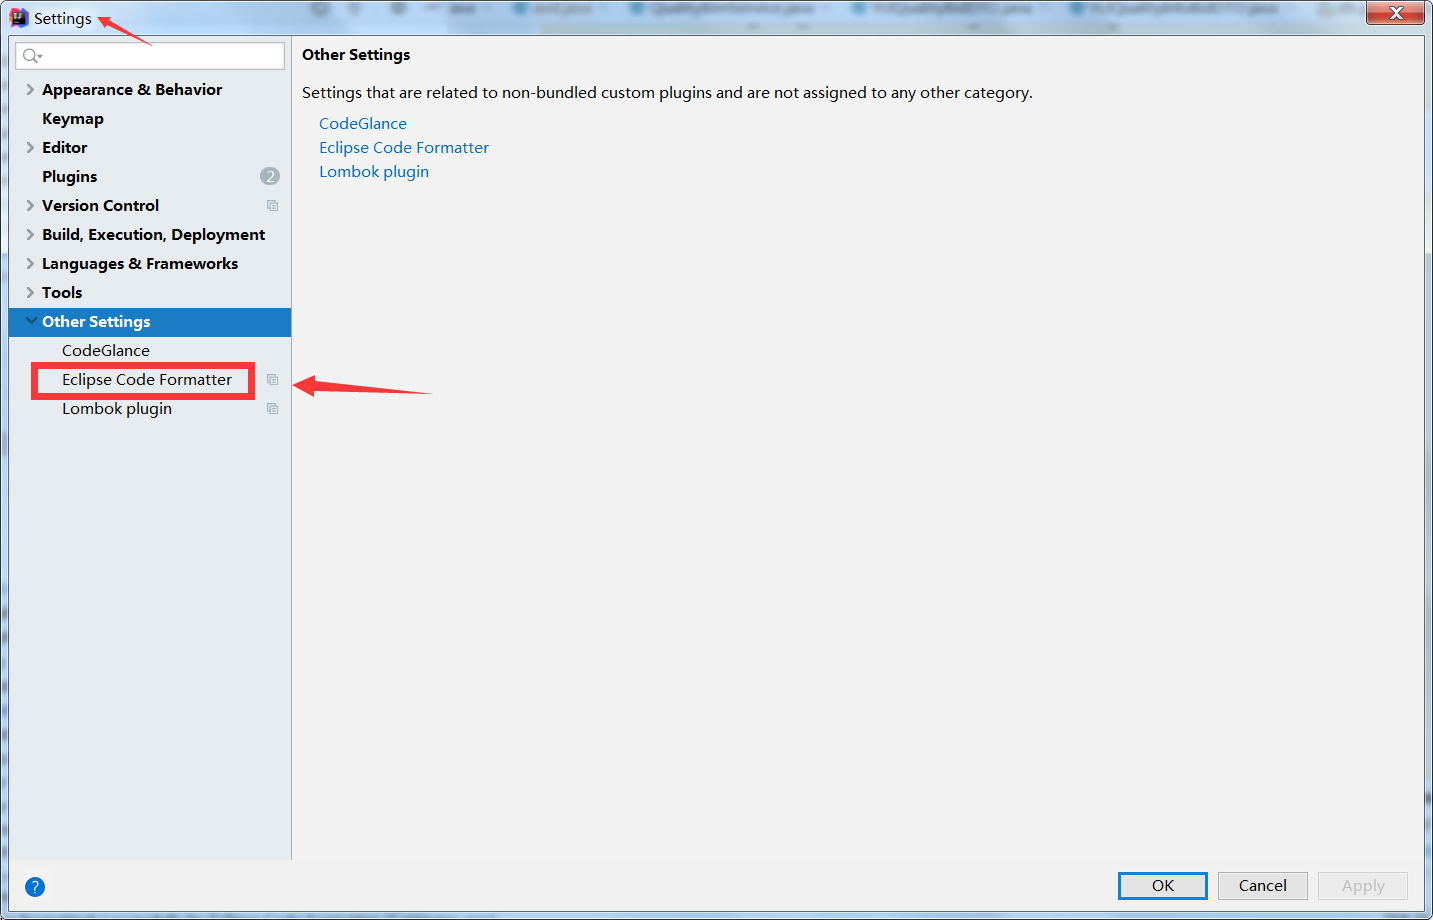
Task: Click the help question mark icon
Action: pyautogui.click(x=35, y=887)
